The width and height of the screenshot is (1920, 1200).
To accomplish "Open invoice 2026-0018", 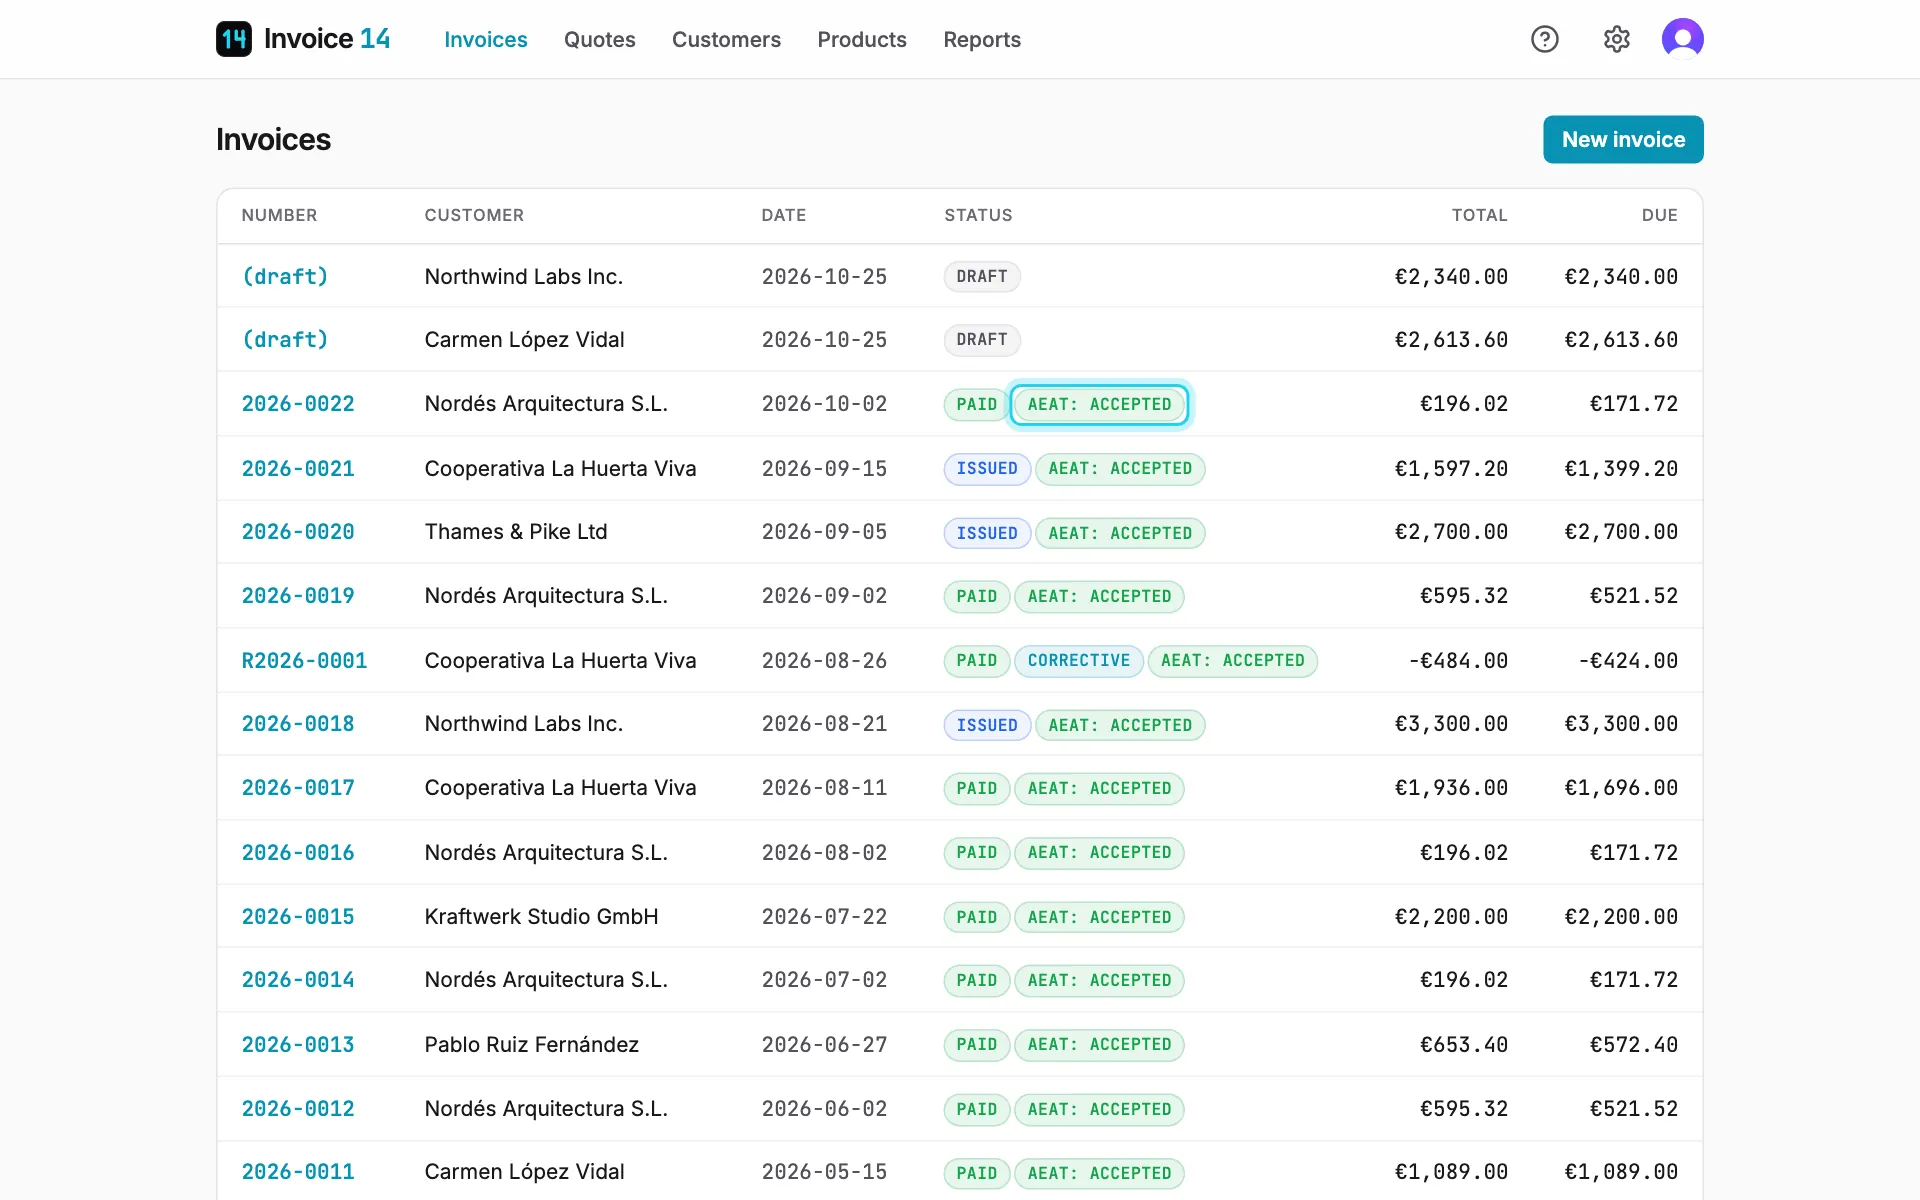I will coord(298,724).
